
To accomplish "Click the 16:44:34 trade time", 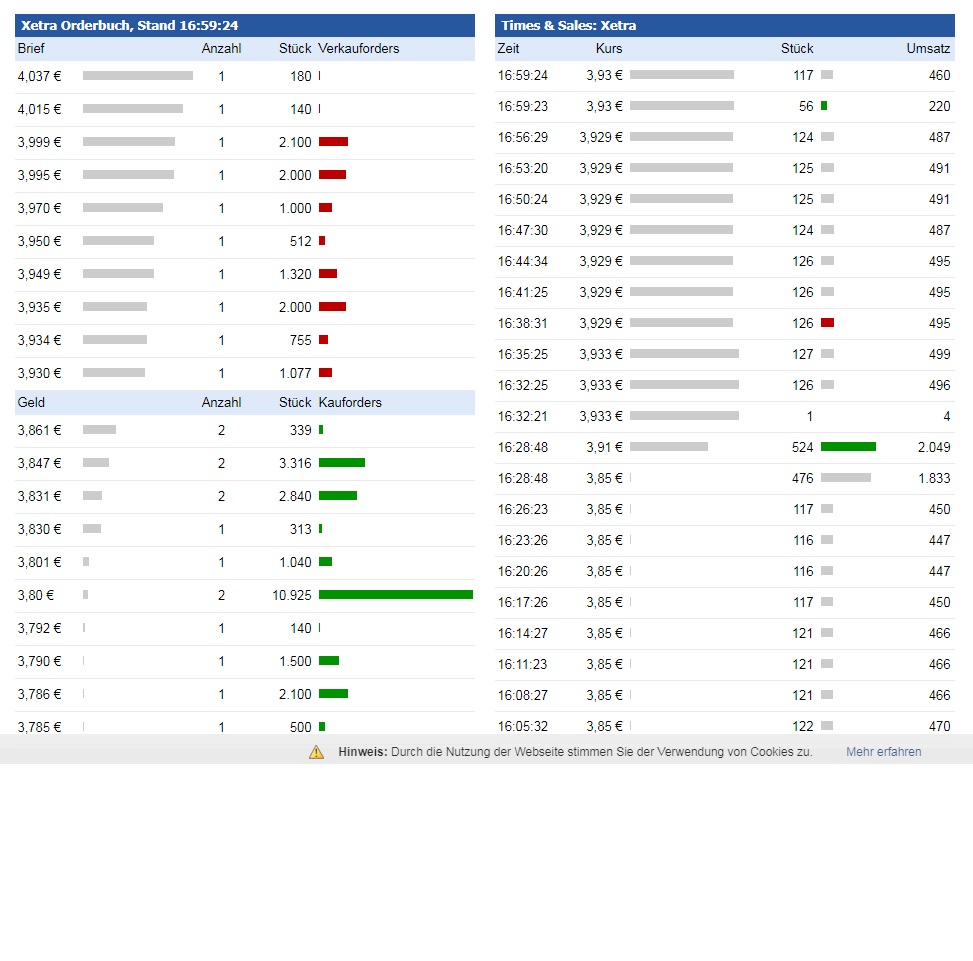I will pos(522,261).
